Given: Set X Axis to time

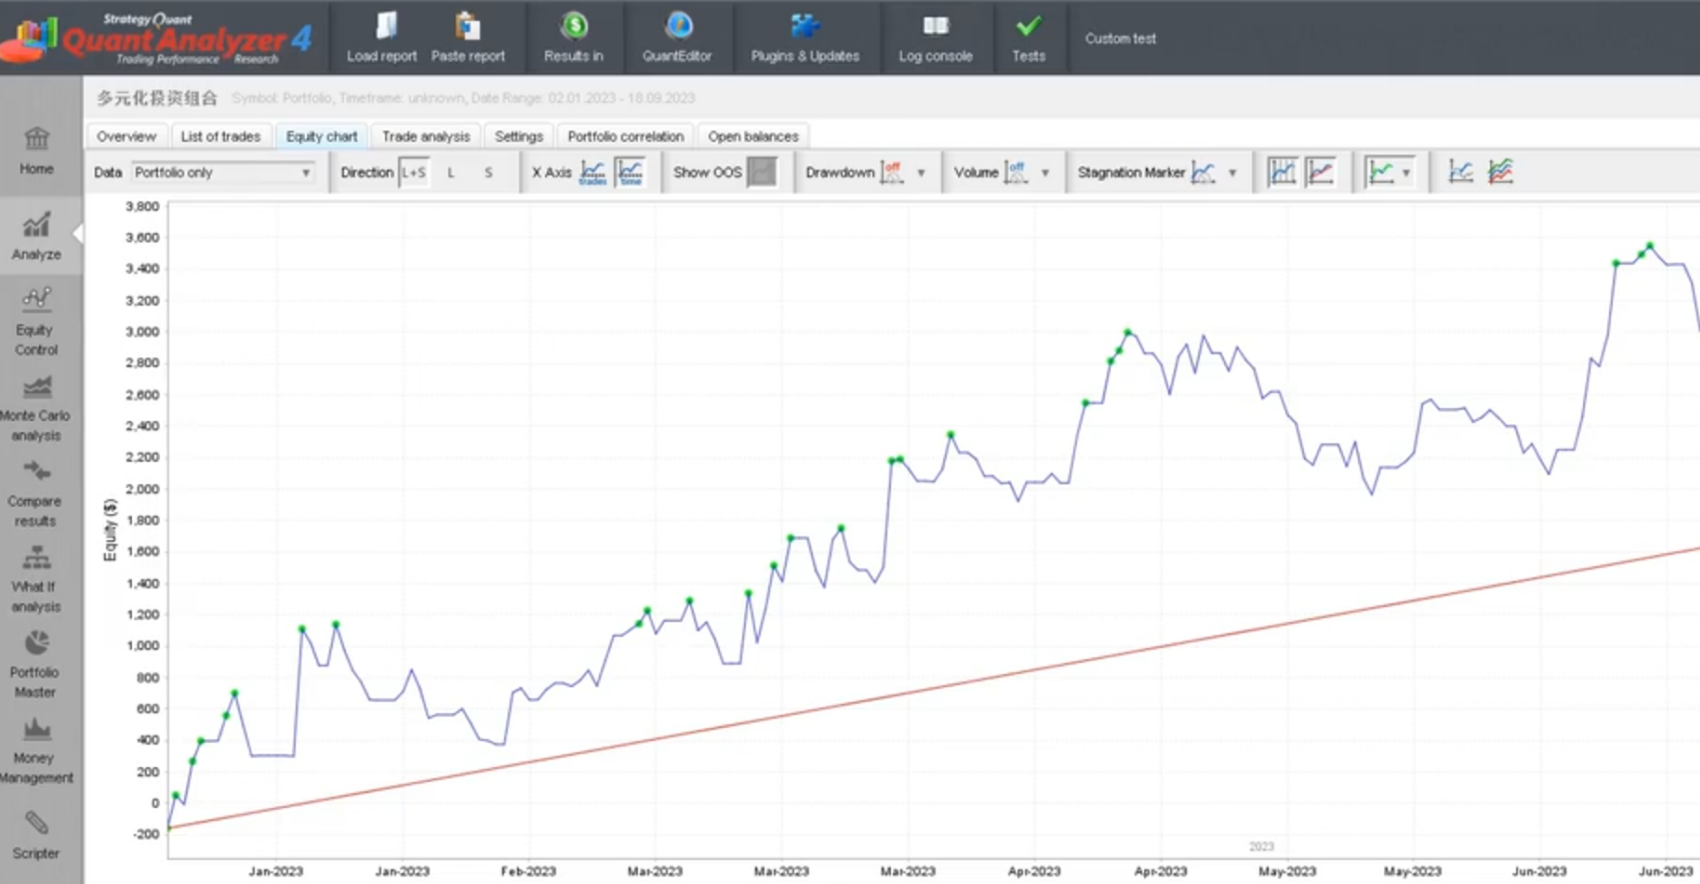Looking at the screenshot, I should tap(631, 173).
